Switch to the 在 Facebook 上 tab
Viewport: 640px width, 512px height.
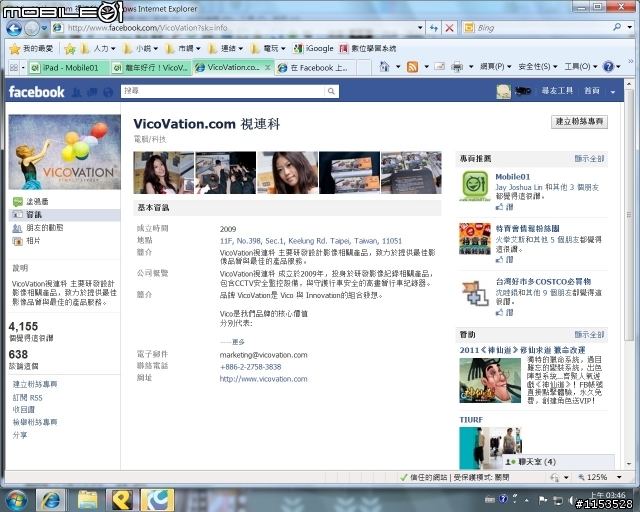(316, 68)
